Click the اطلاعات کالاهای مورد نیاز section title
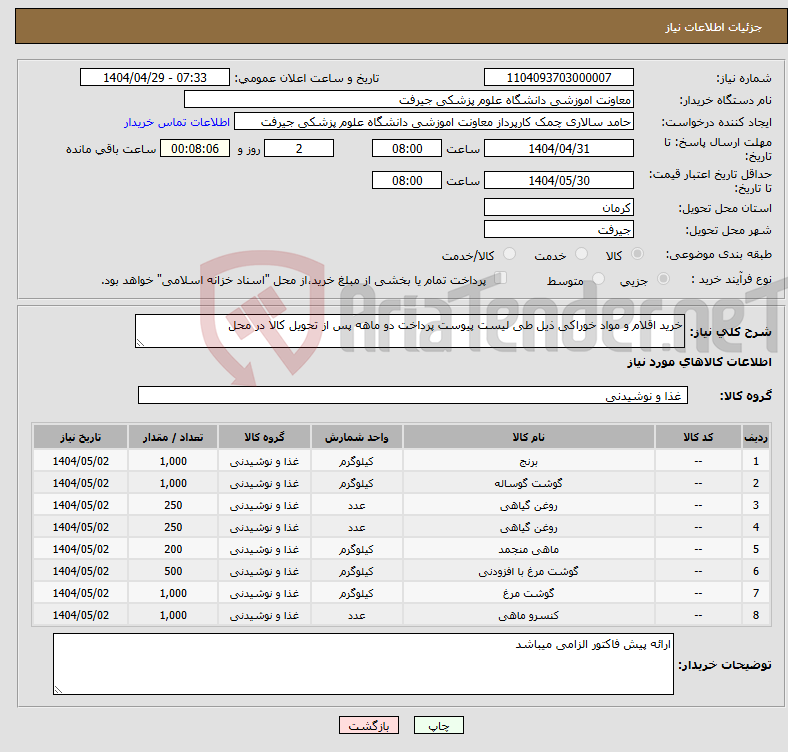The height and width of the screenshot is (752, 788). click(x=699, y=362)
